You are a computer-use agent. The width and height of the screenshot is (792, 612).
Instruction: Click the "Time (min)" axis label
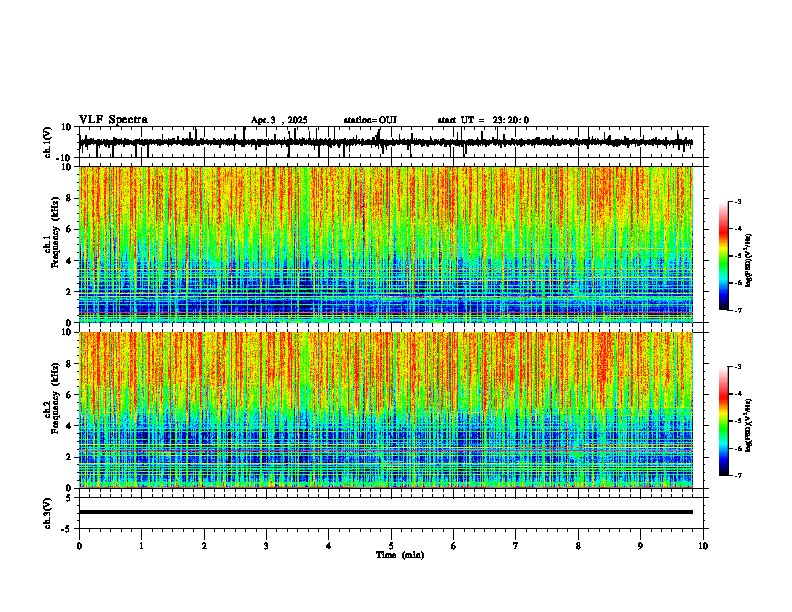click(x=400, y=555)
